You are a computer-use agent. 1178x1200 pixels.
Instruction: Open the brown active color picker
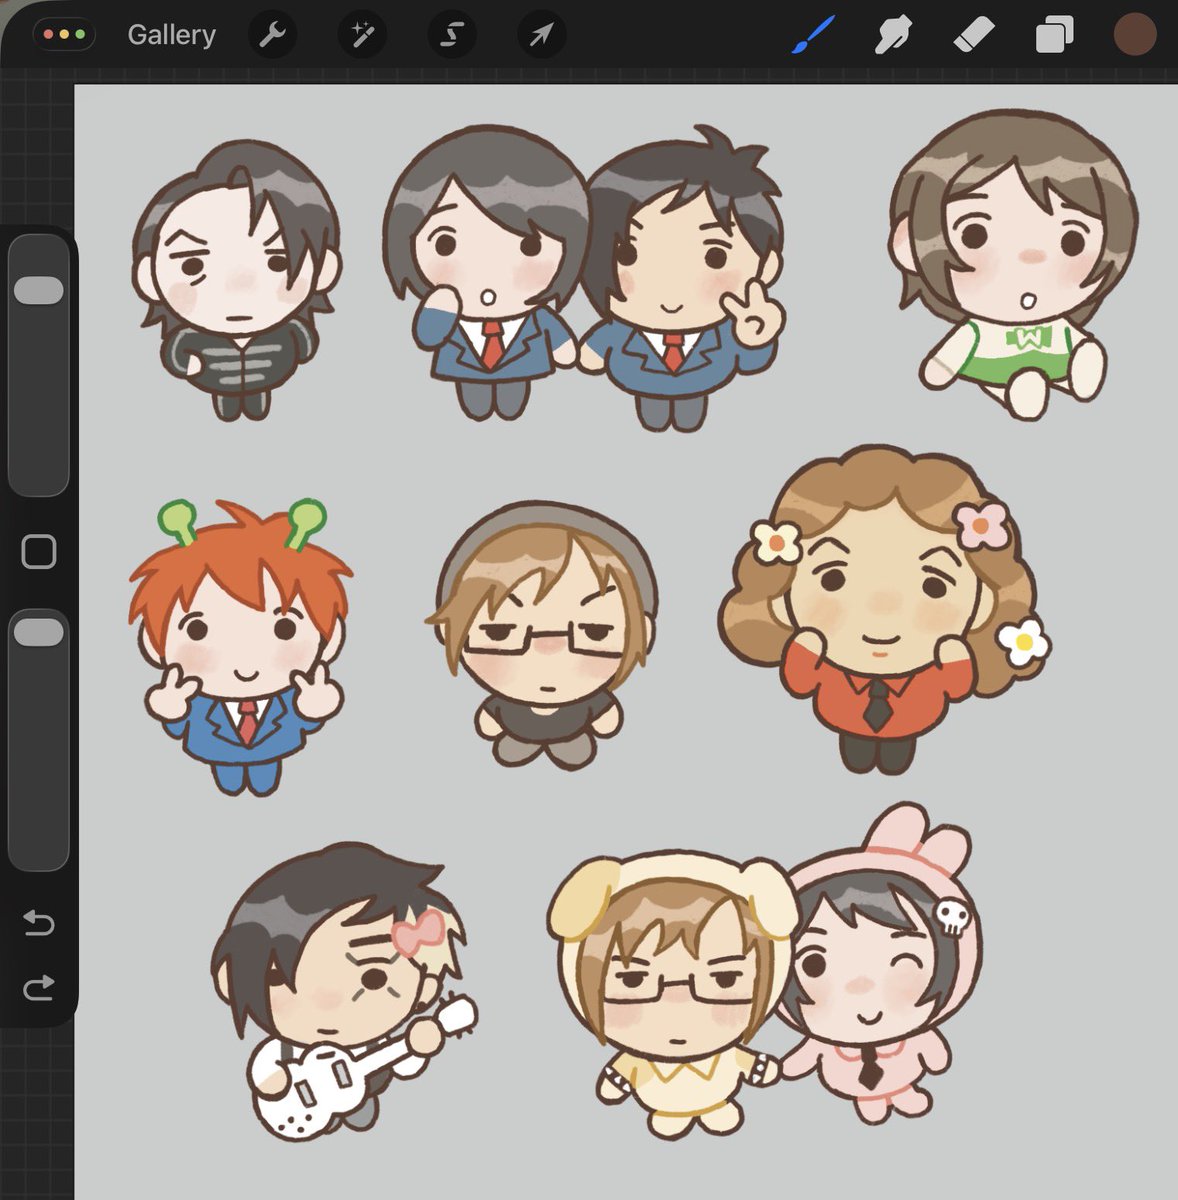(1135, 35)
